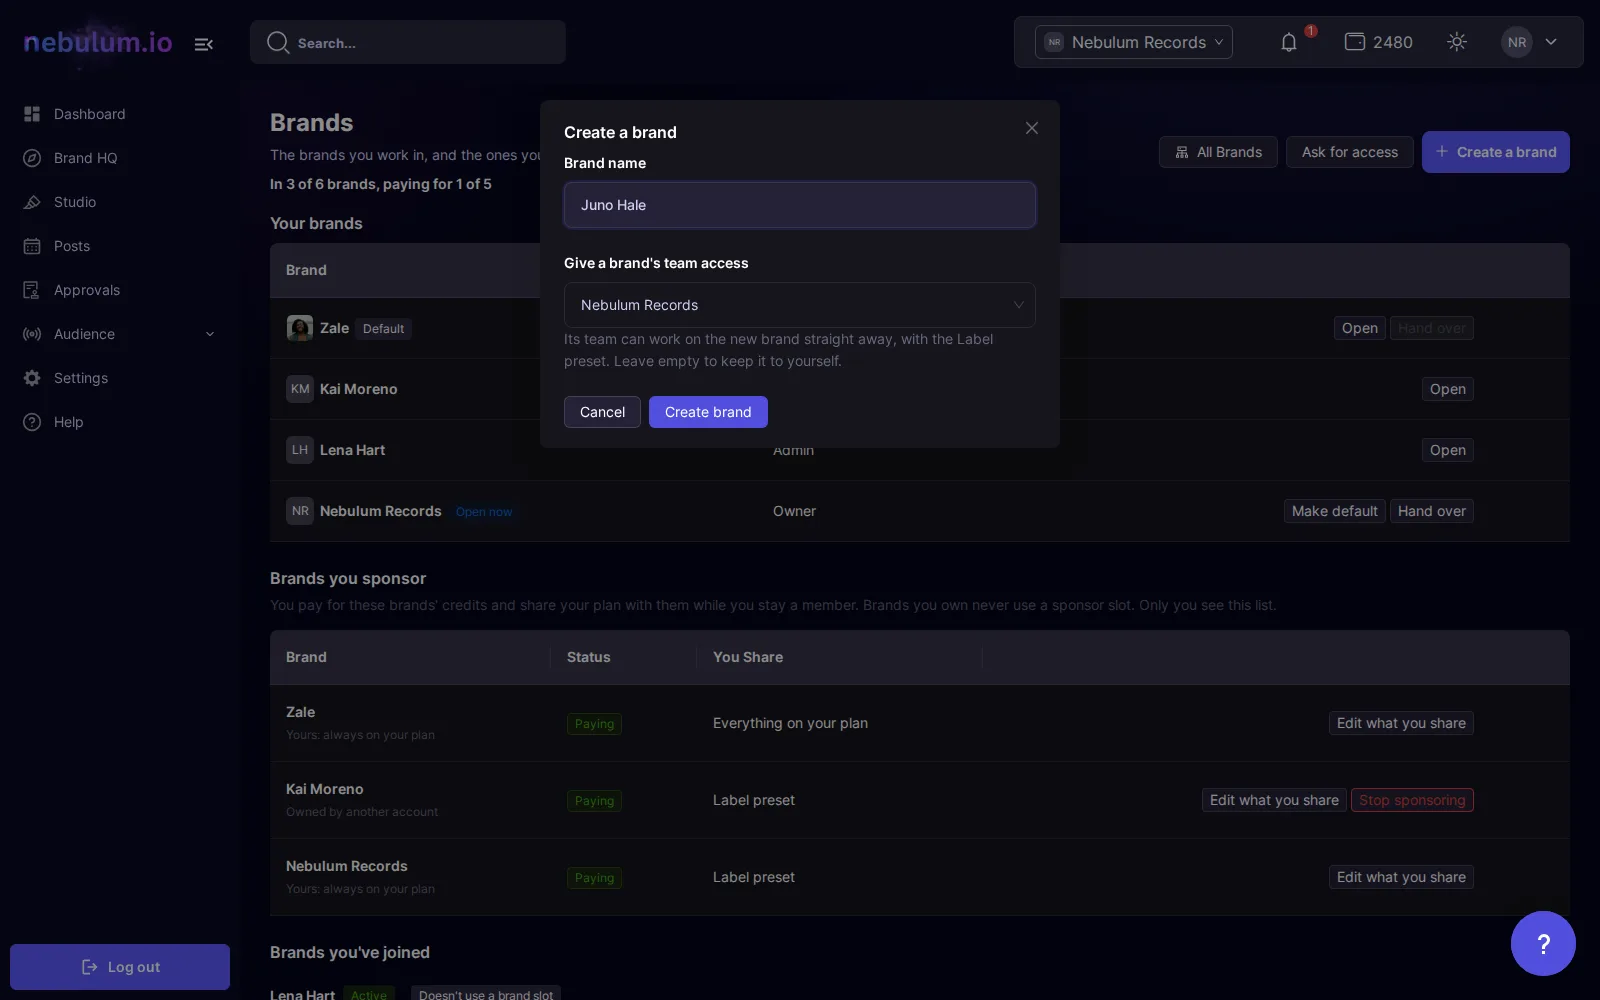The width and height of the screenshot is (1600, 1000).
Task: Stop sponsoring Kai Moreno
Action: 1412,800
